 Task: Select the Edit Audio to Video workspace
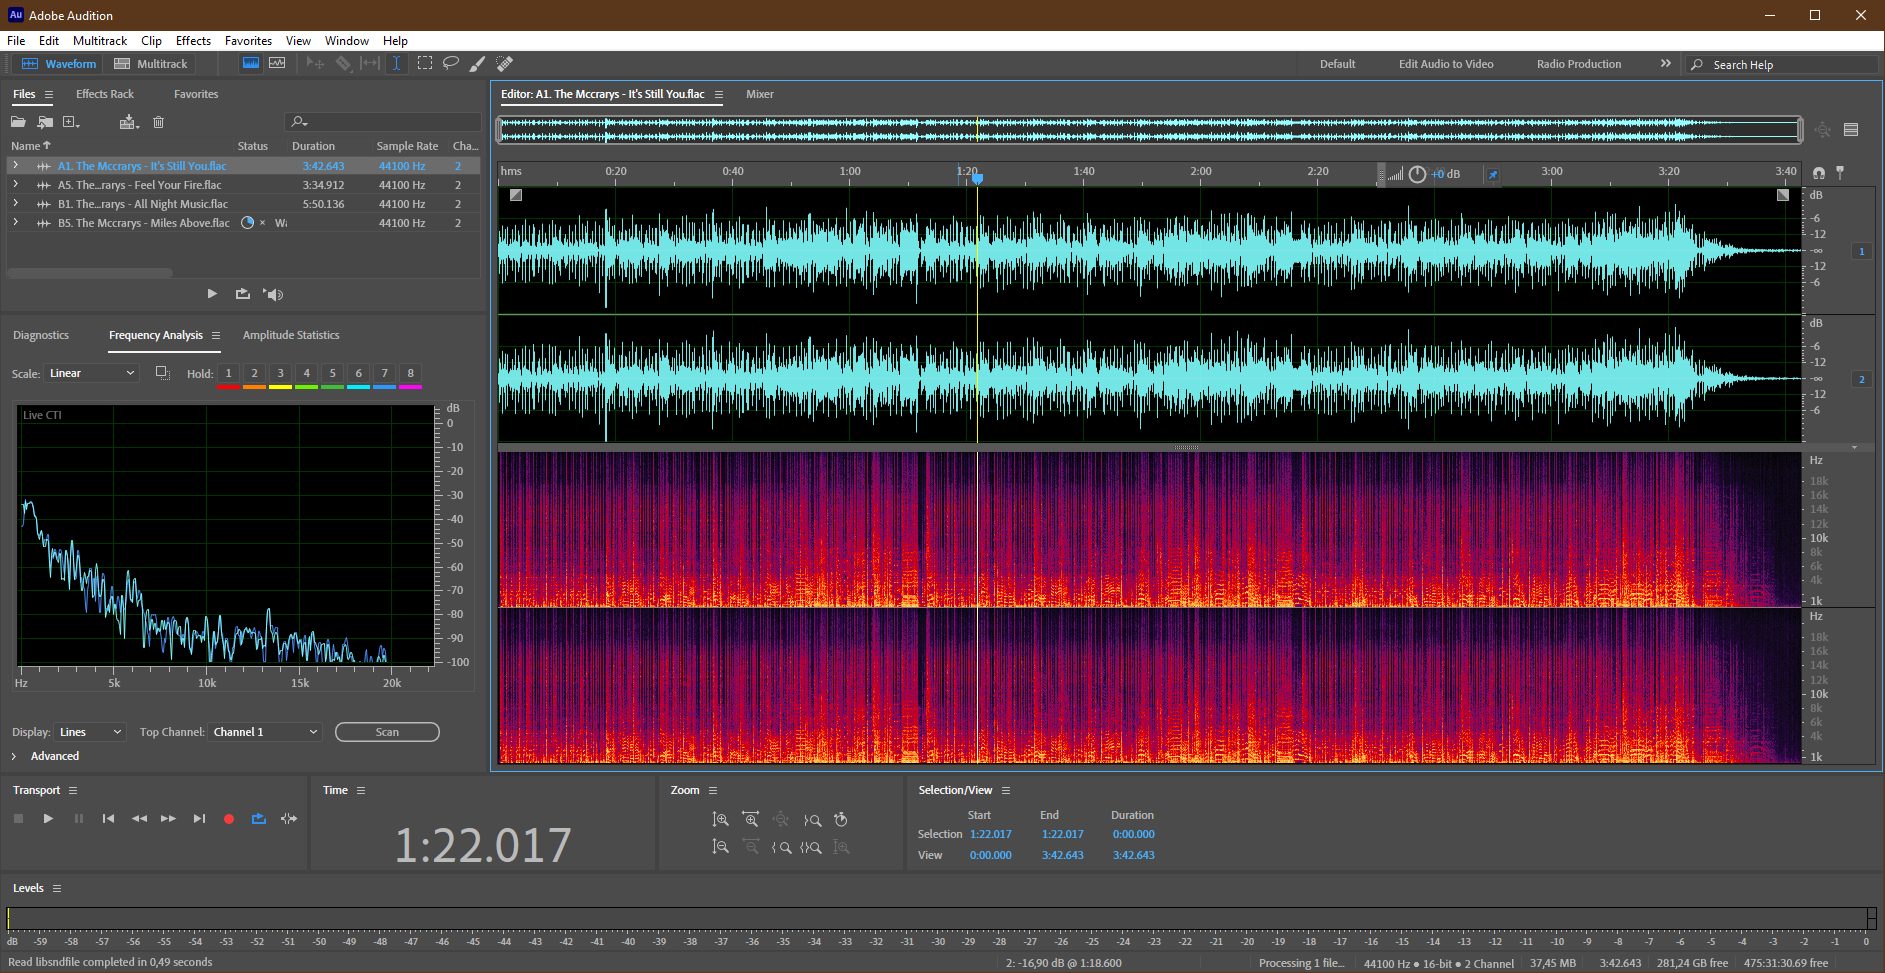pyautogui.click(x=1446, y=64)
